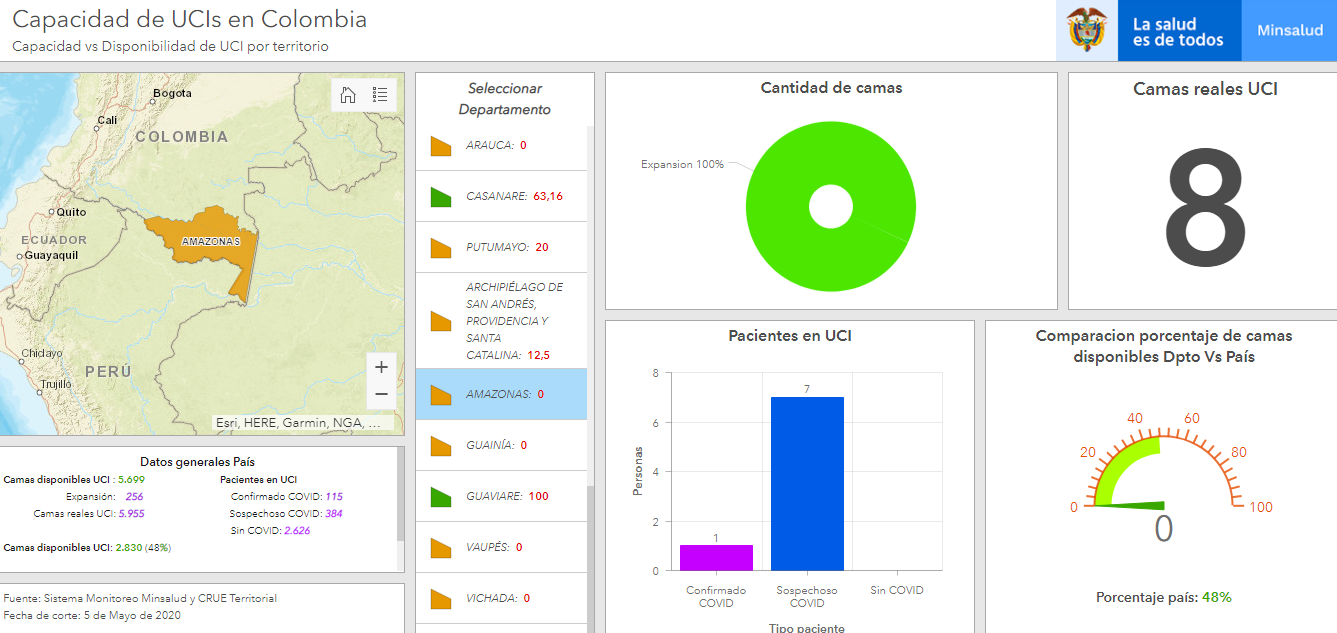Screen dimensions: 1337x633
Task: Select VAUPÉS department in list
Action: pos(501,547)
